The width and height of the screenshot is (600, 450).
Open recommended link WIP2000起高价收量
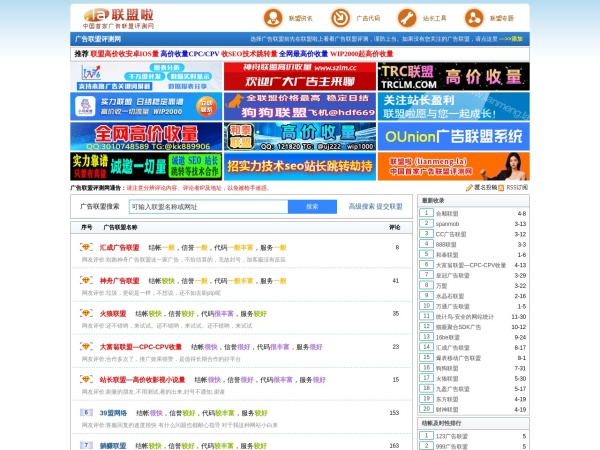362,54
